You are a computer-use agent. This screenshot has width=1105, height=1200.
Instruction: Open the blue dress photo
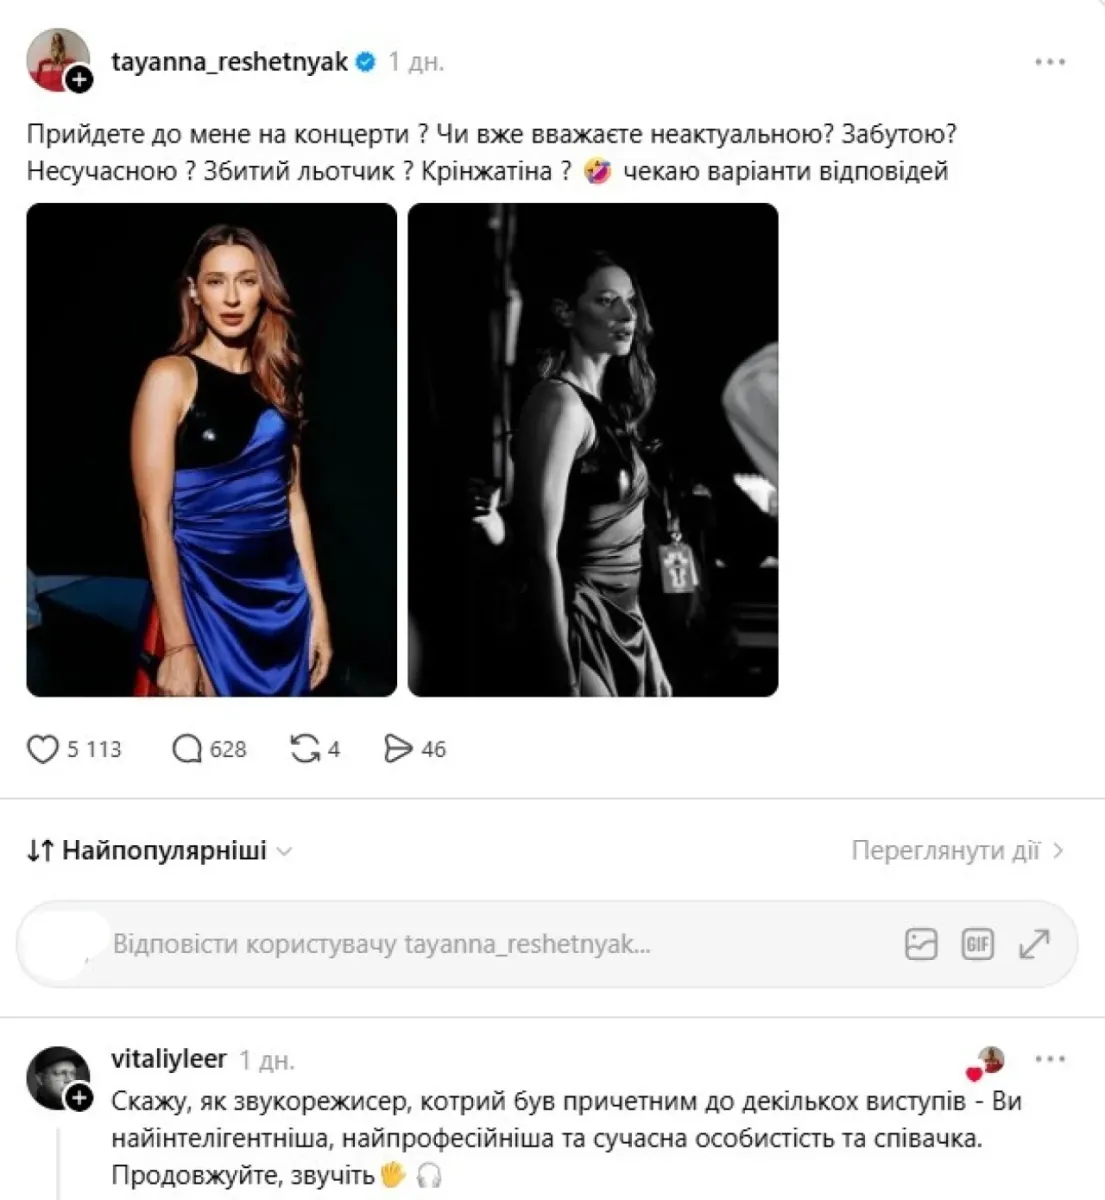point(211,450)
